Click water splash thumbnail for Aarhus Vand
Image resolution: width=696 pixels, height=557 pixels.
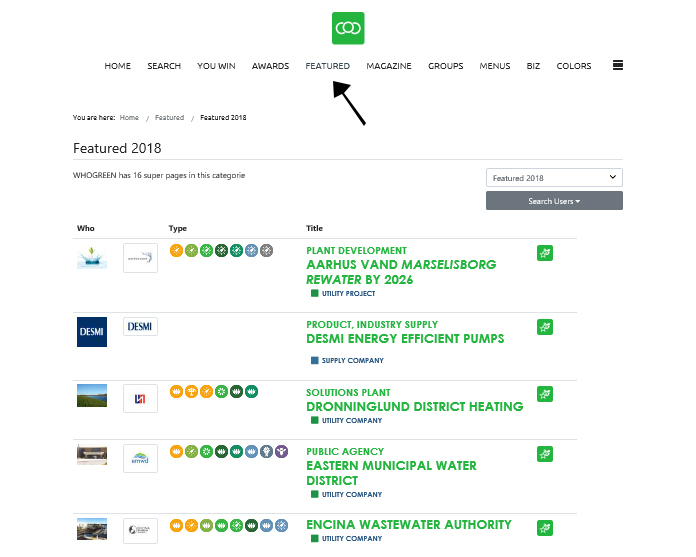click(x=92, y=258)
